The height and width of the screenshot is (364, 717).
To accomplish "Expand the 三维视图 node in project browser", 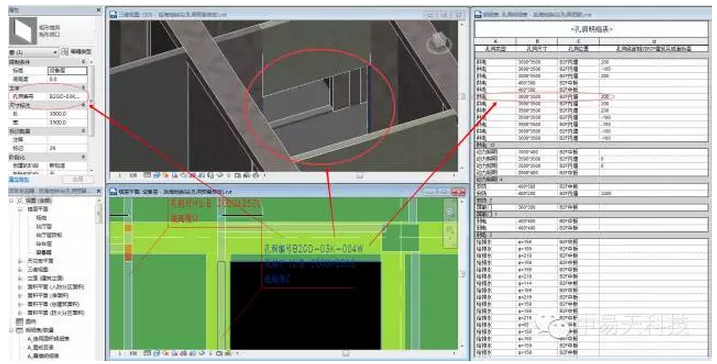I will pyautogui.click(x=20, y=270).
